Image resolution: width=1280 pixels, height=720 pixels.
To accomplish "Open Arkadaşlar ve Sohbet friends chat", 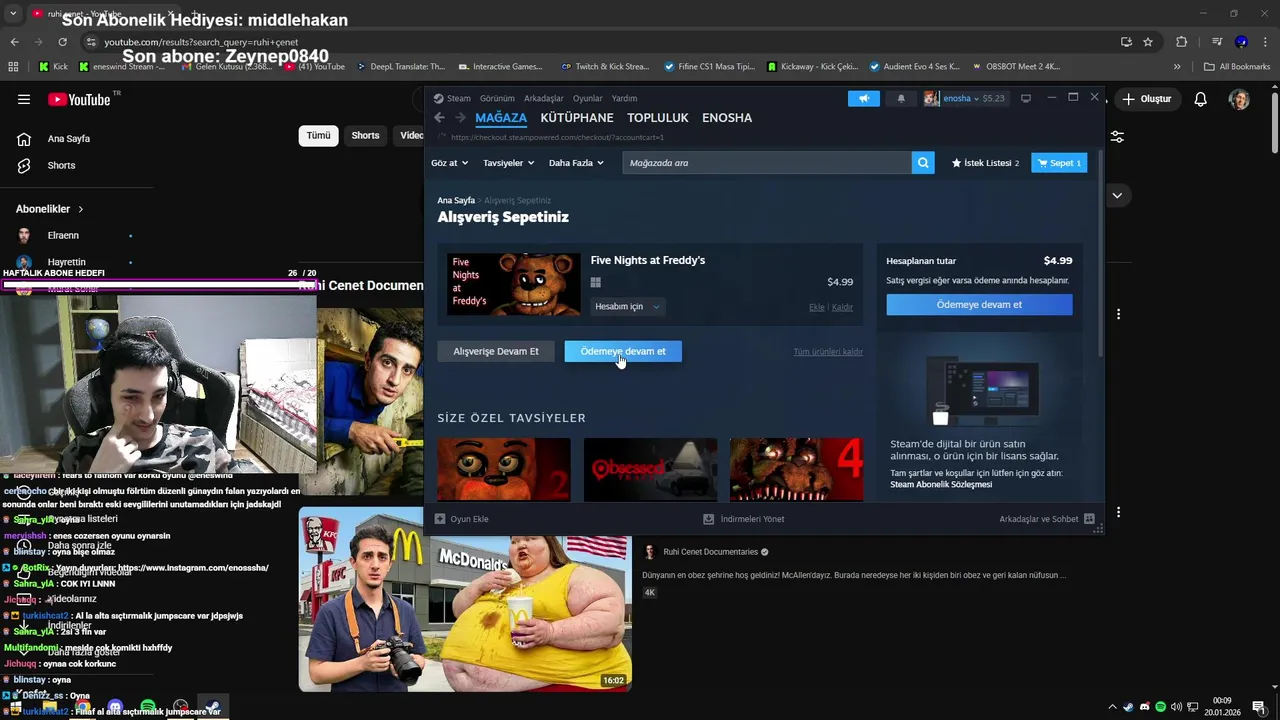I will 1047,519.
